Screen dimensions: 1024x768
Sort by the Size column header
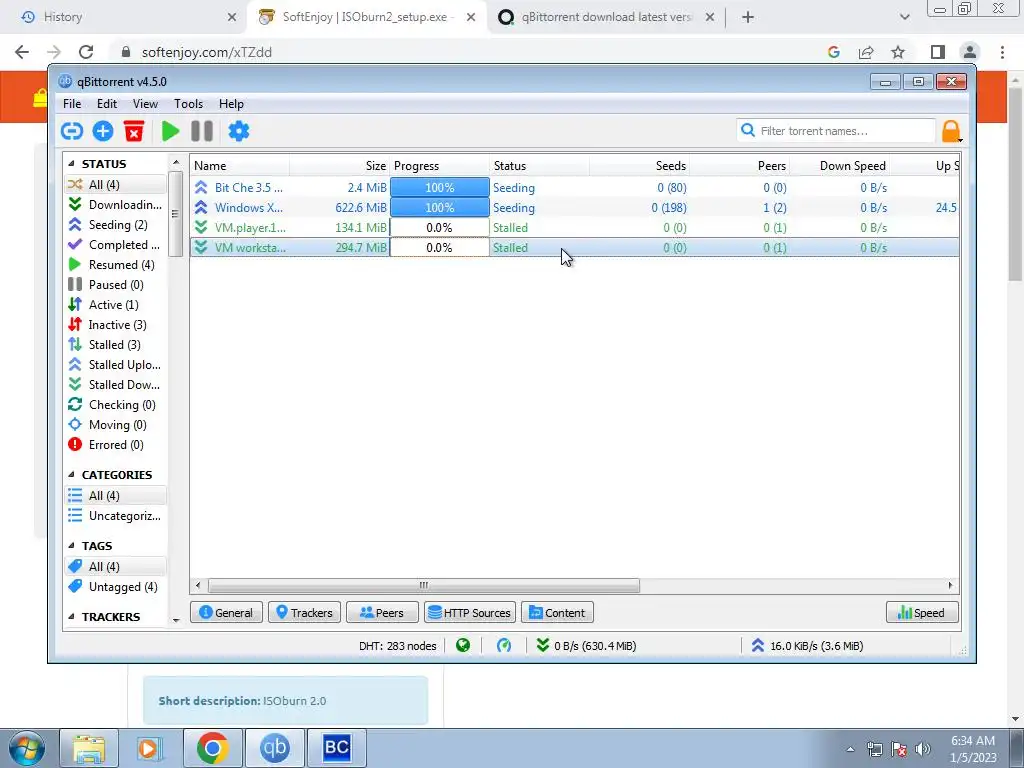pos(340,166)
